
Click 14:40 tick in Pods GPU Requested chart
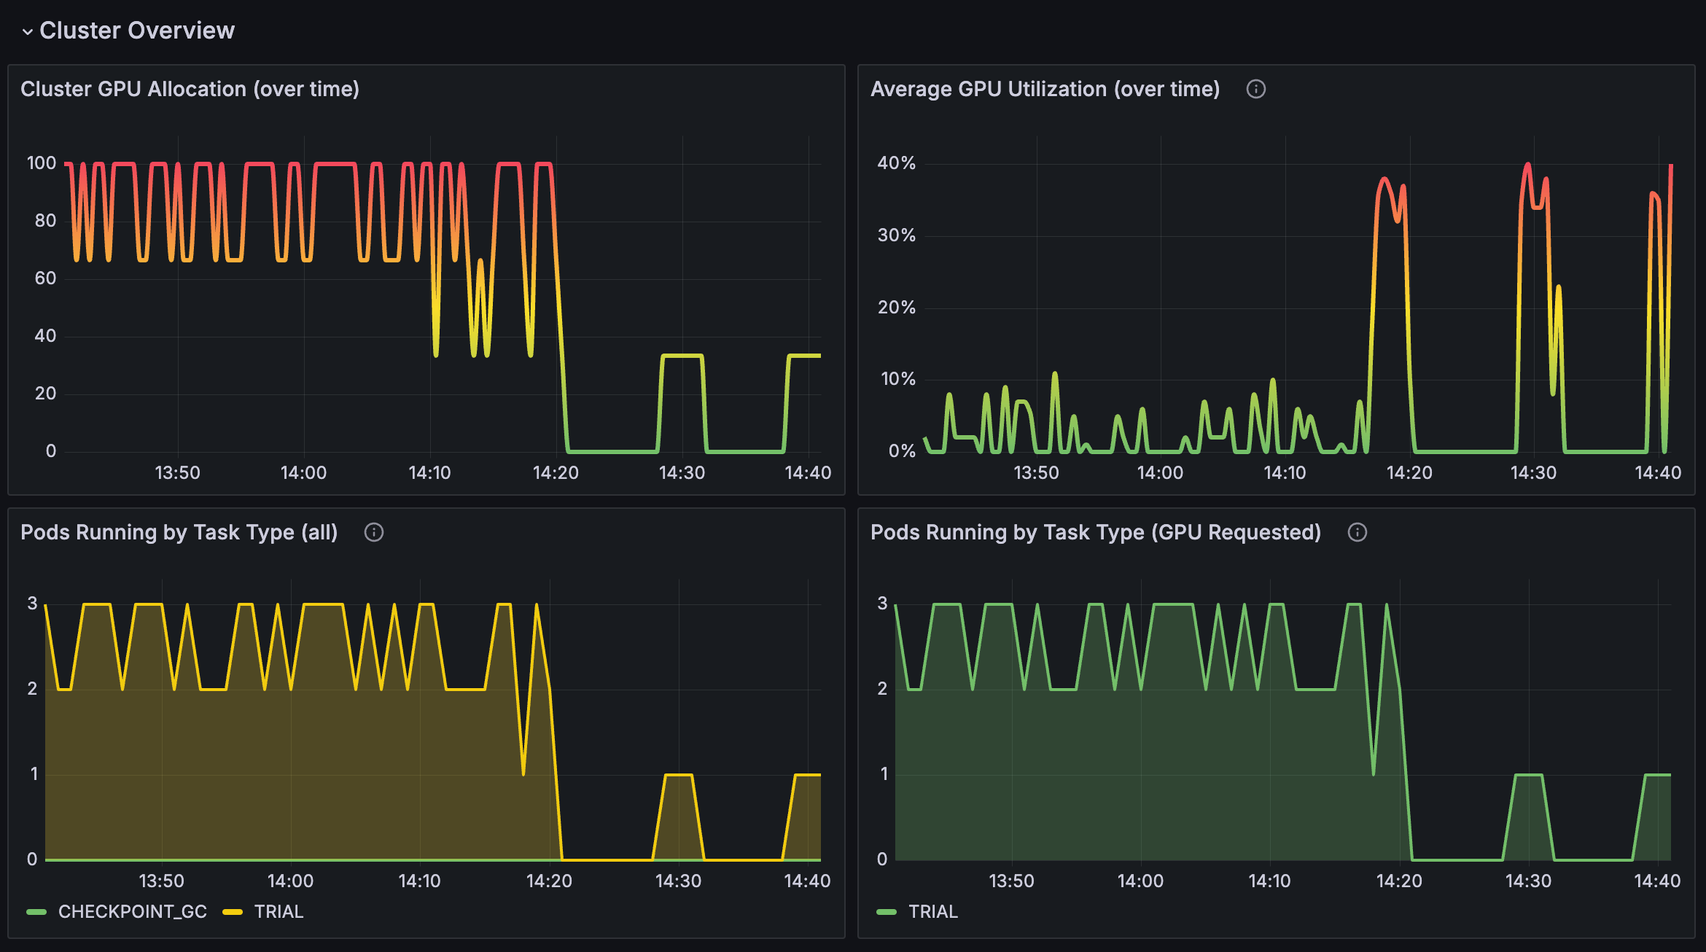1657,881
